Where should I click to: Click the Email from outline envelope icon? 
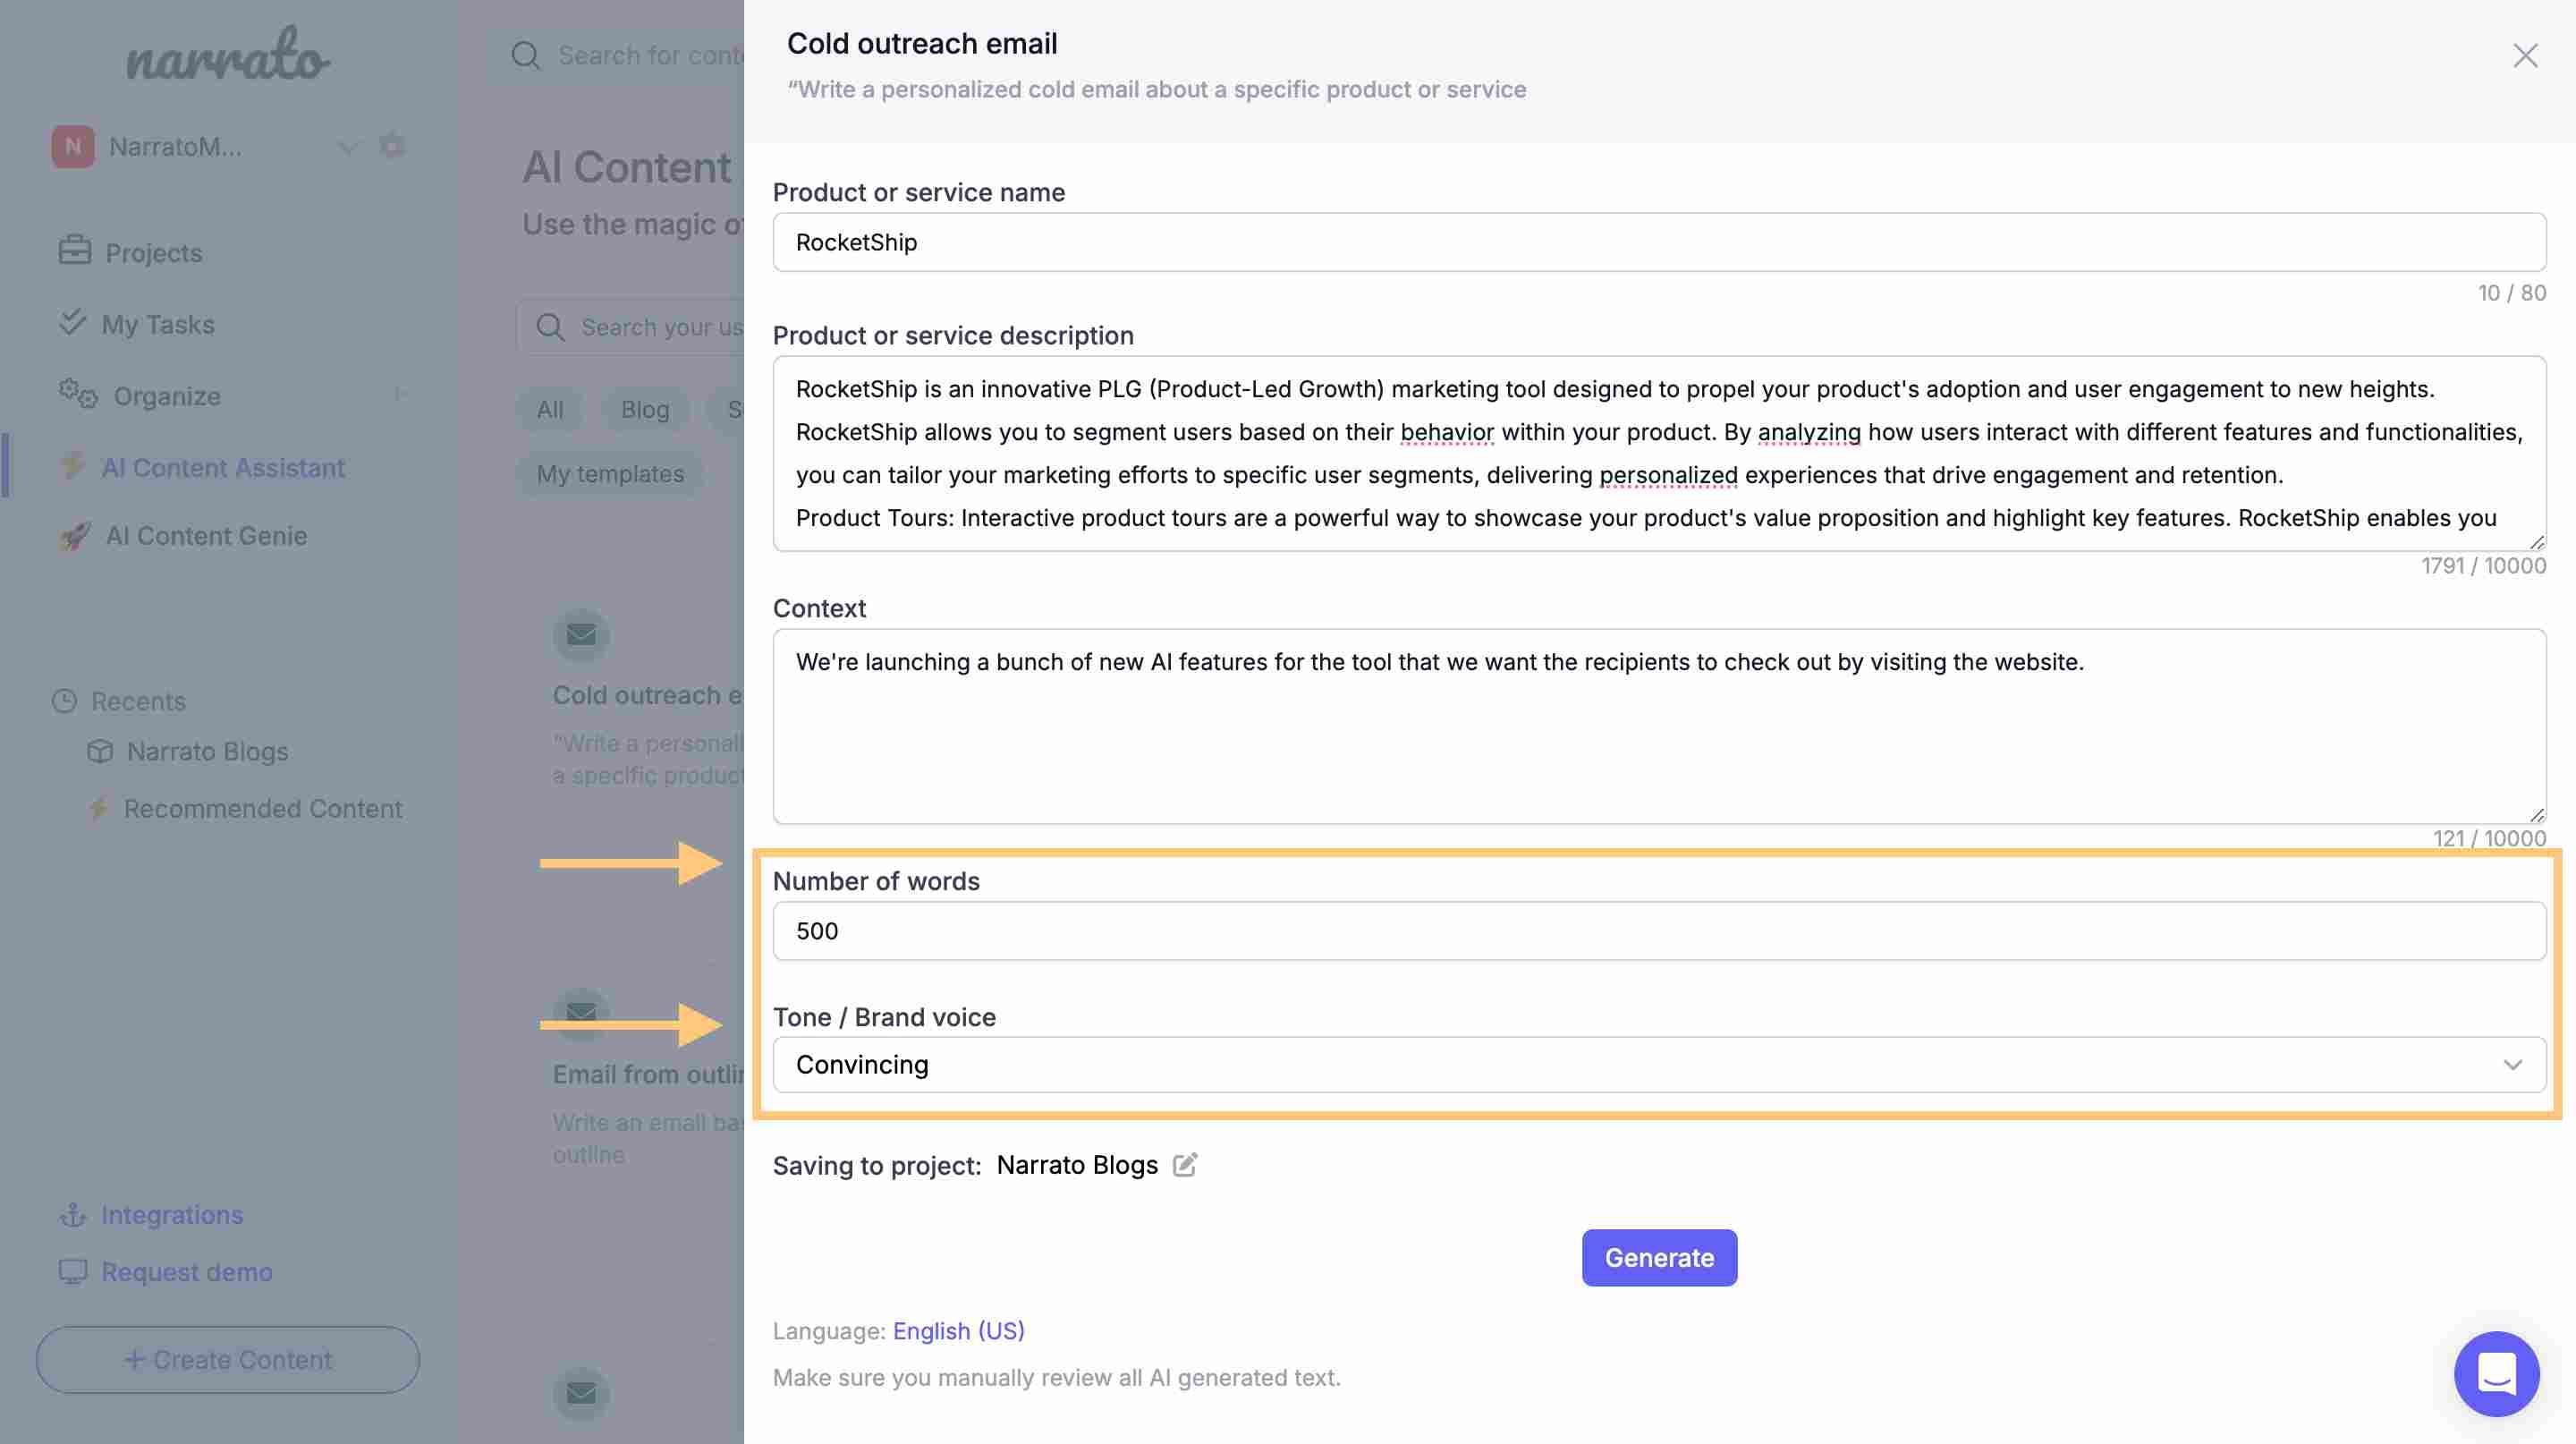coord(581,1013)
